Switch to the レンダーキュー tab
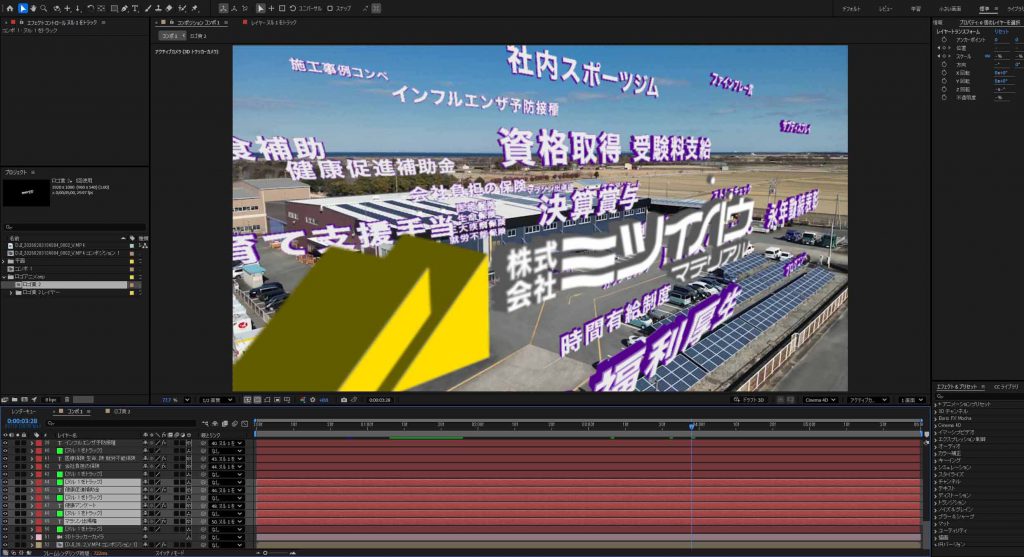1024x557 pixels. (24, 411)
